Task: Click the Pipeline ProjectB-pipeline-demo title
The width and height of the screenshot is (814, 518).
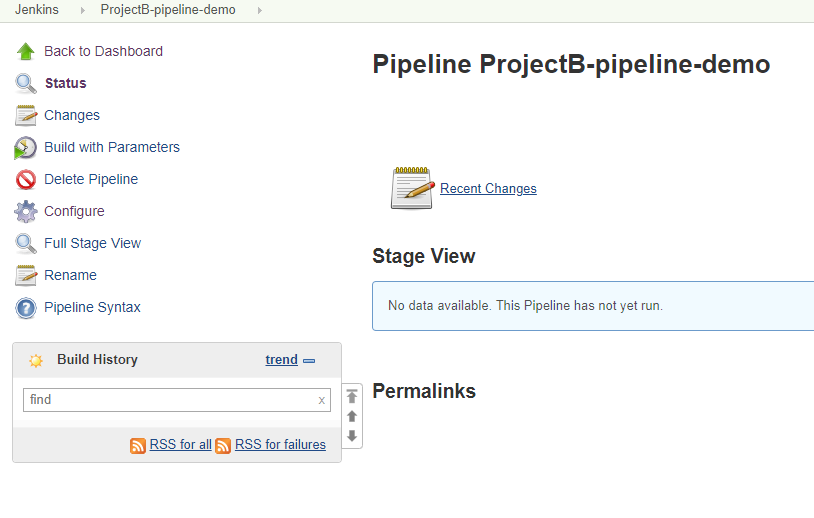Action: click(x=571, y=65)
